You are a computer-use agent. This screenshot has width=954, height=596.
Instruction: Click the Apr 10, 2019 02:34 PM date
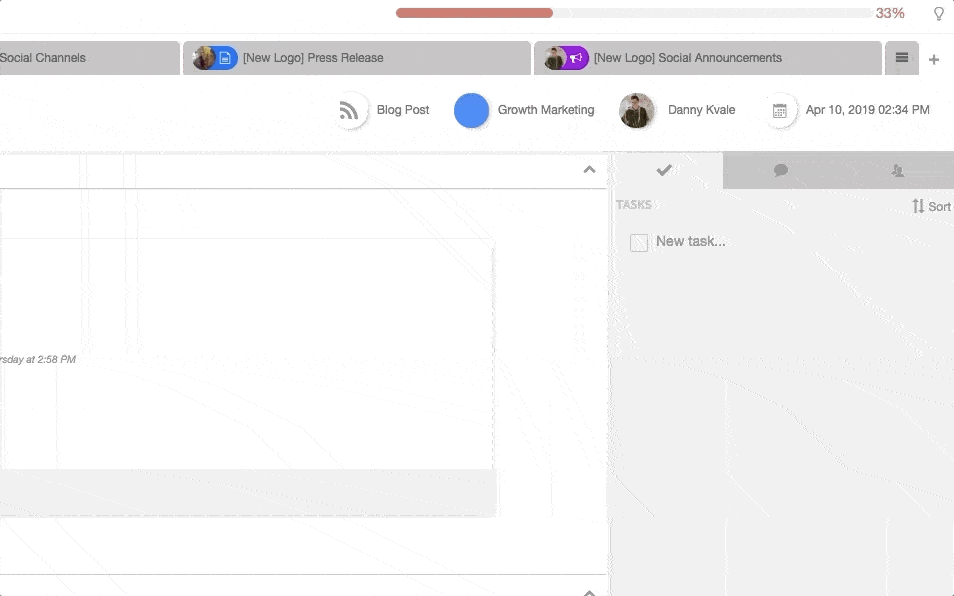click(868, 110)
